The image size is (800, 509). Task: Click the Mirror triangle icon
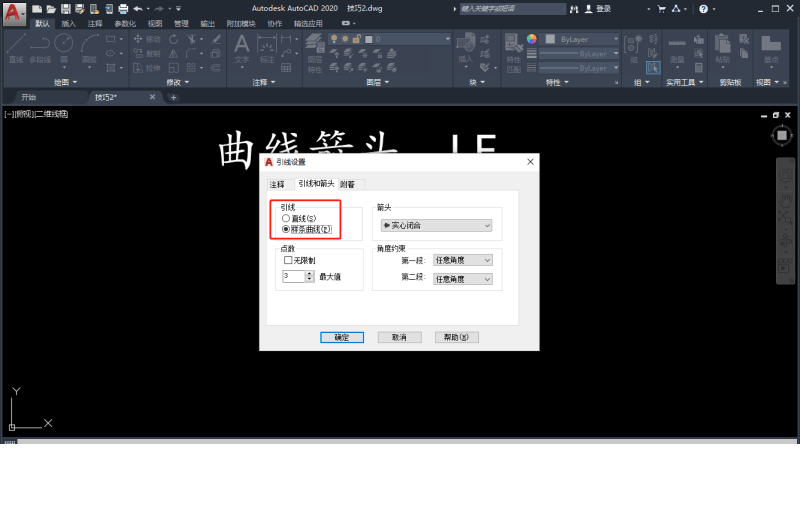[173, 53]
